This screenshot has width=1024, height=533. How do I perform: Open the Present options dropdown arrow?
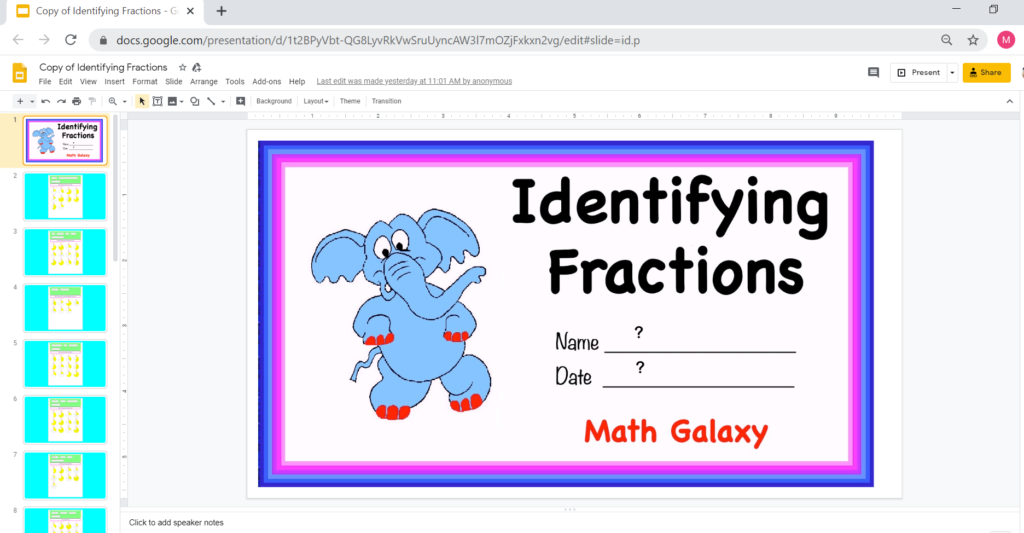[952, 73]
